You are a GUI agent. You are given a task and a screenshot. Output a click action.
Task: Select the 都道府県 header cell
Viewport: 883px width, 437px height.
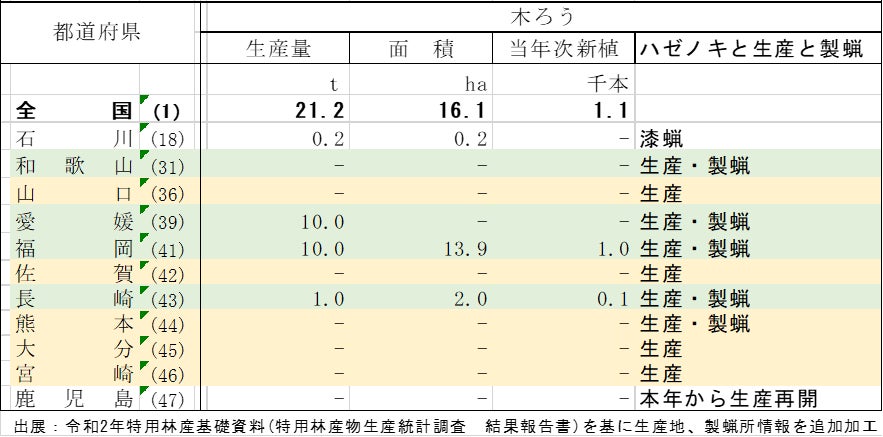[97, 31]
